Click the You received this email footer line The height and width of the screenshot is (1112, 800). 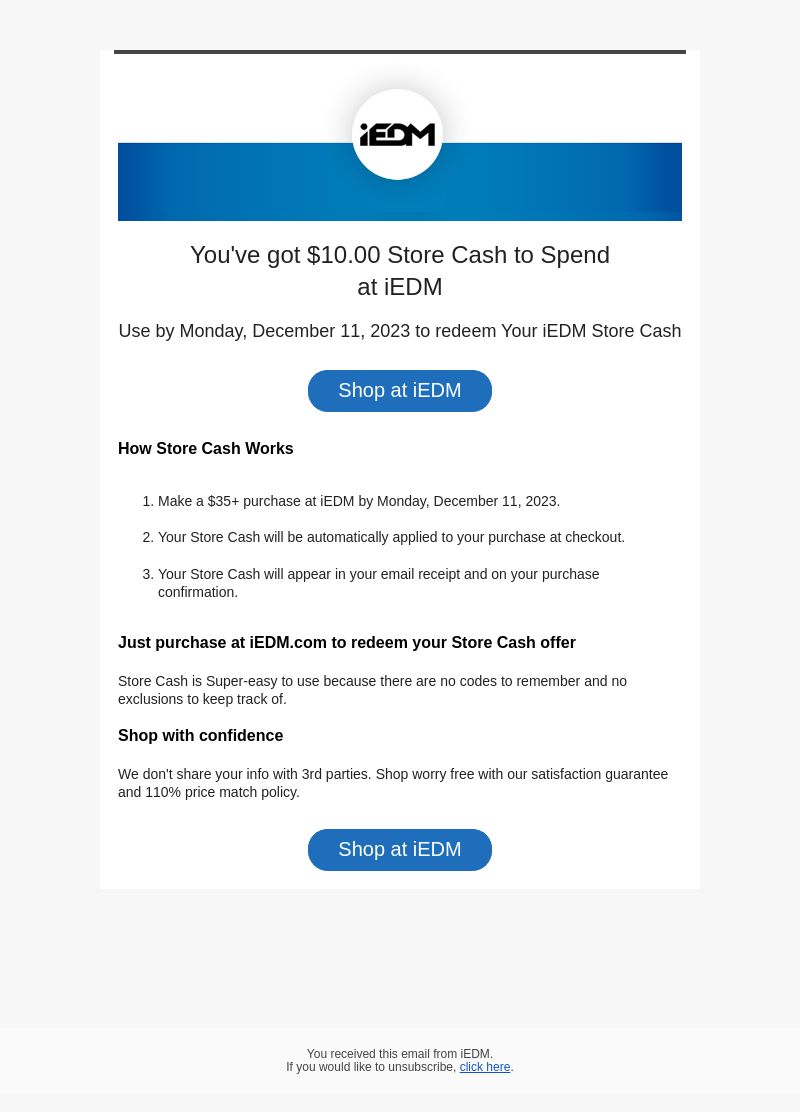[x=400, y=1054]
